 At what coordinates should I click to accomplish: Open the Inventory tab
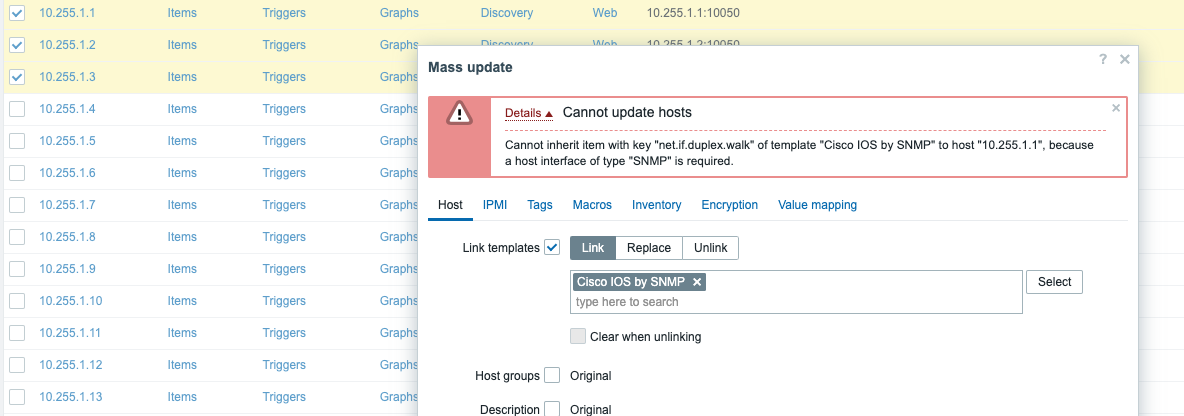[x=656, y=205]
